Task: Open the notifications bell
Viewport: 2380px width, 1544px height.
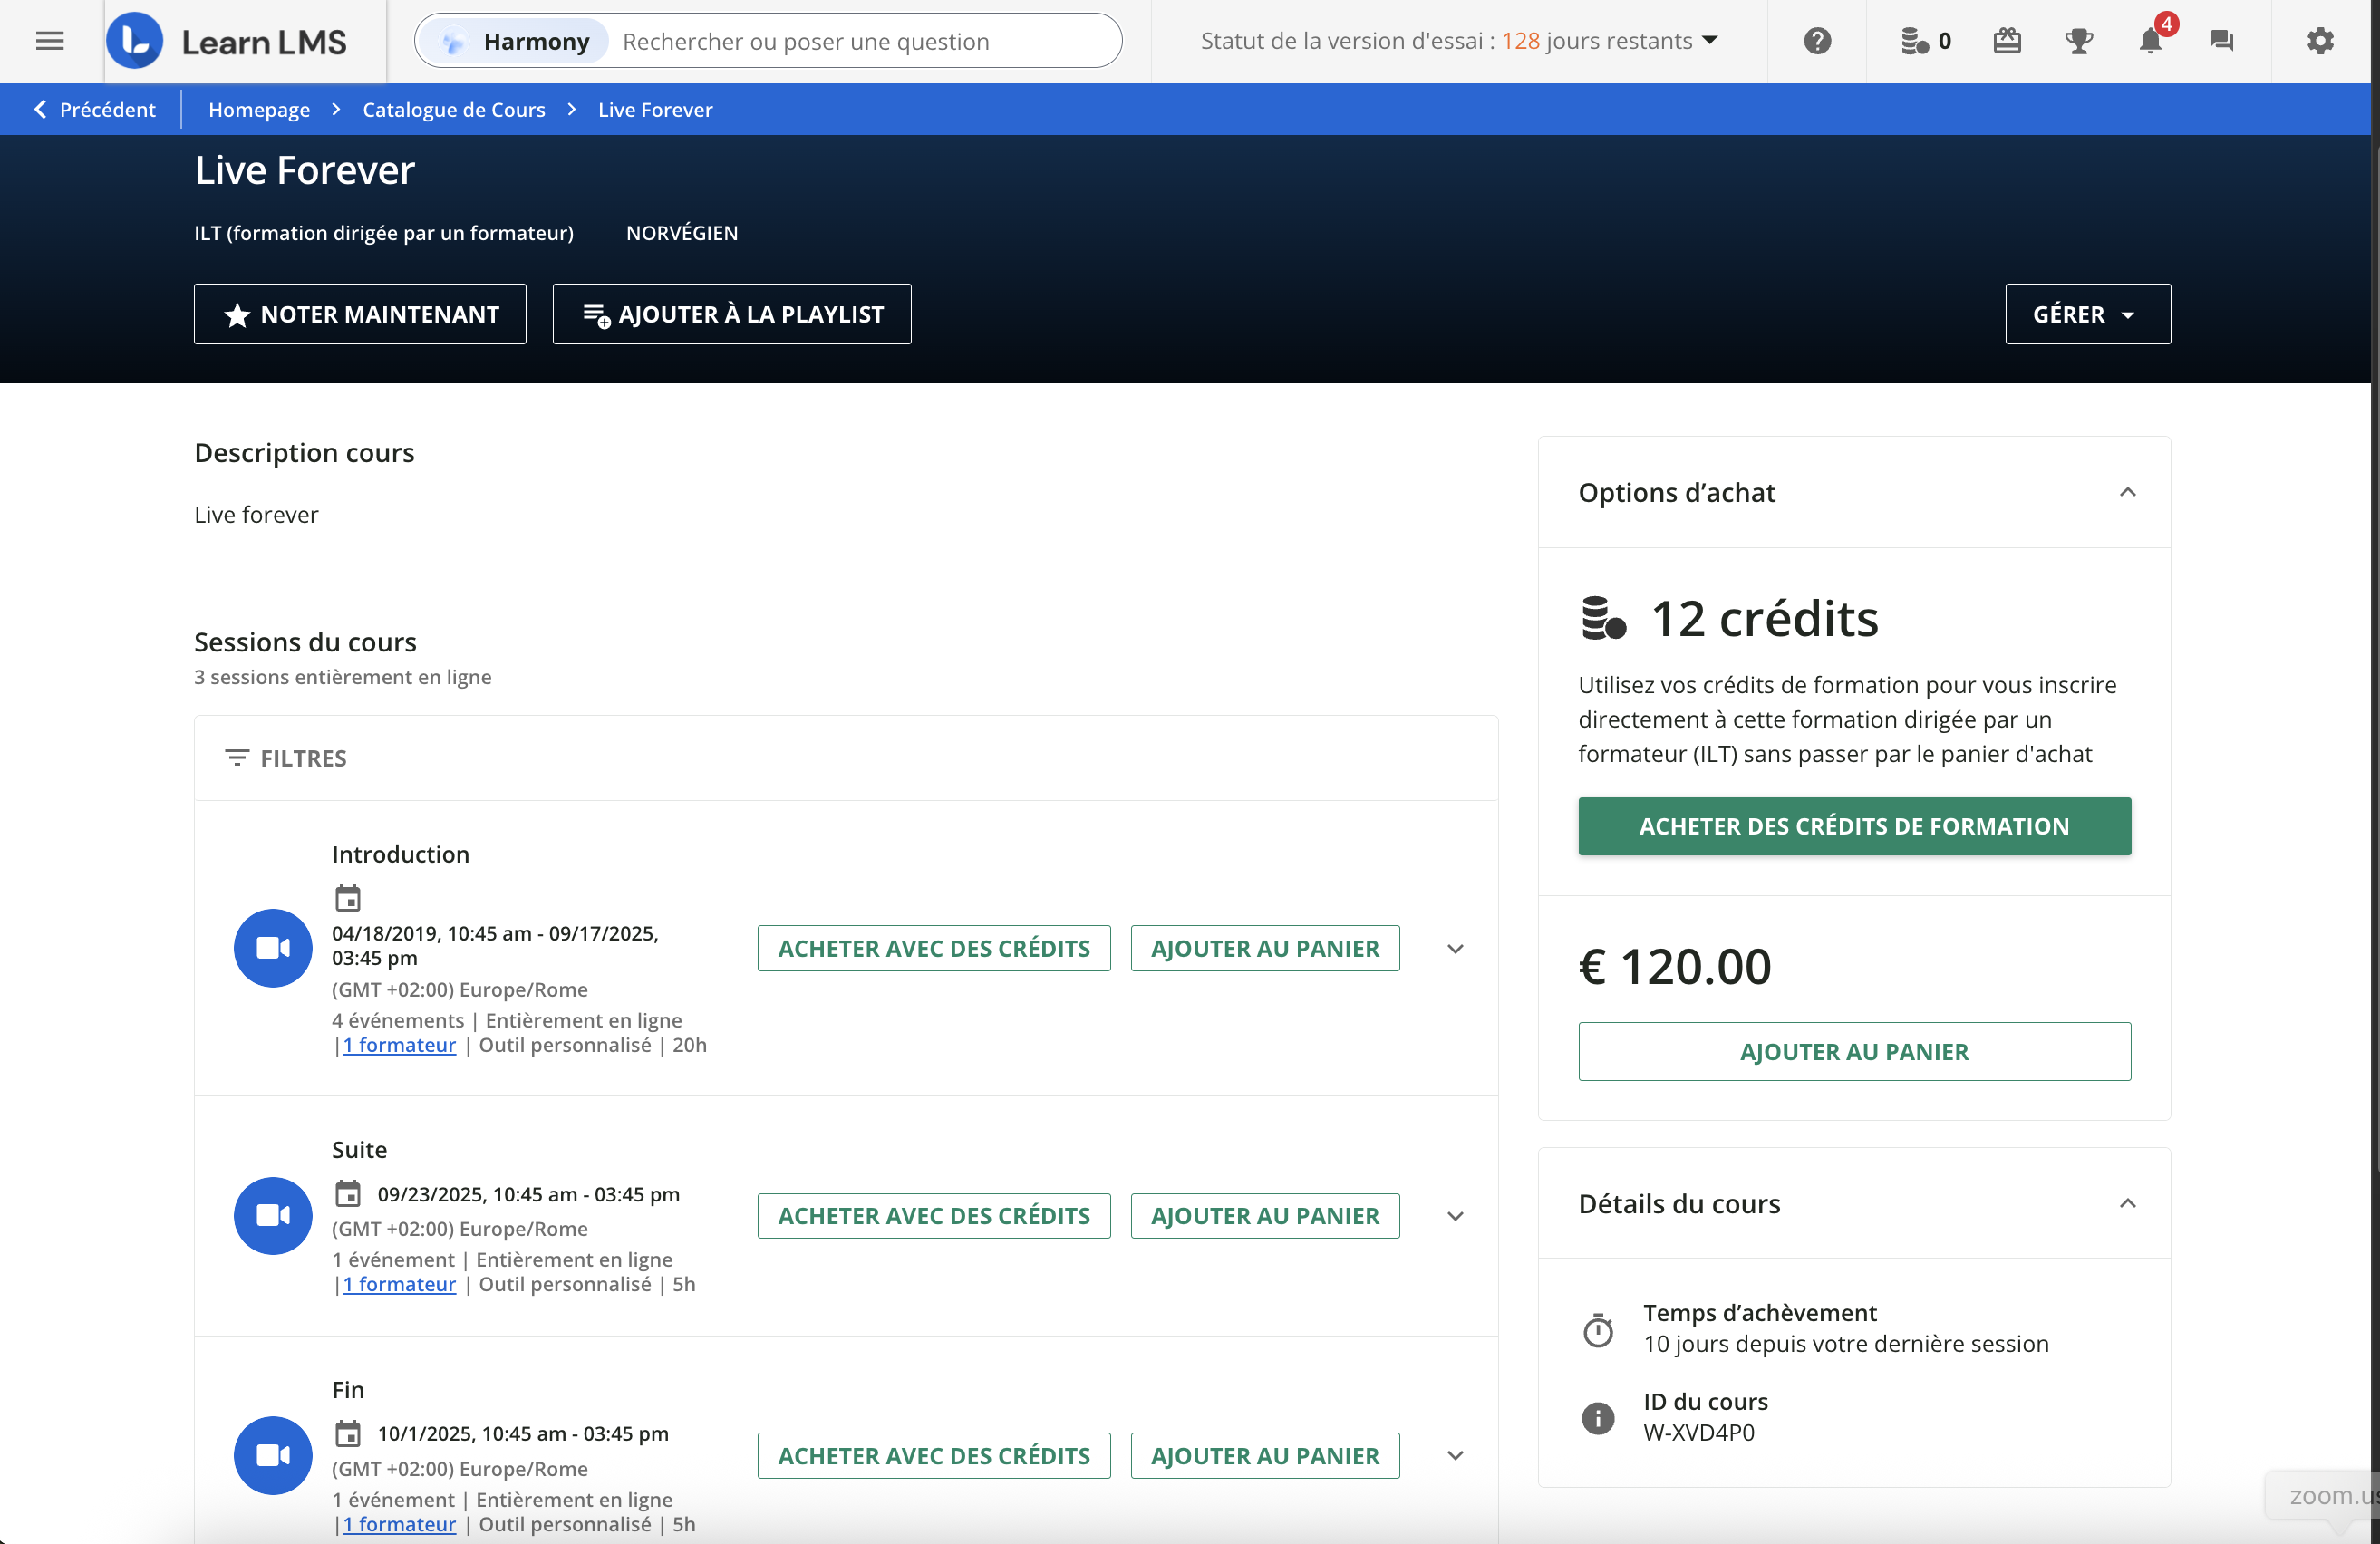Action: tap(2150, 41)
